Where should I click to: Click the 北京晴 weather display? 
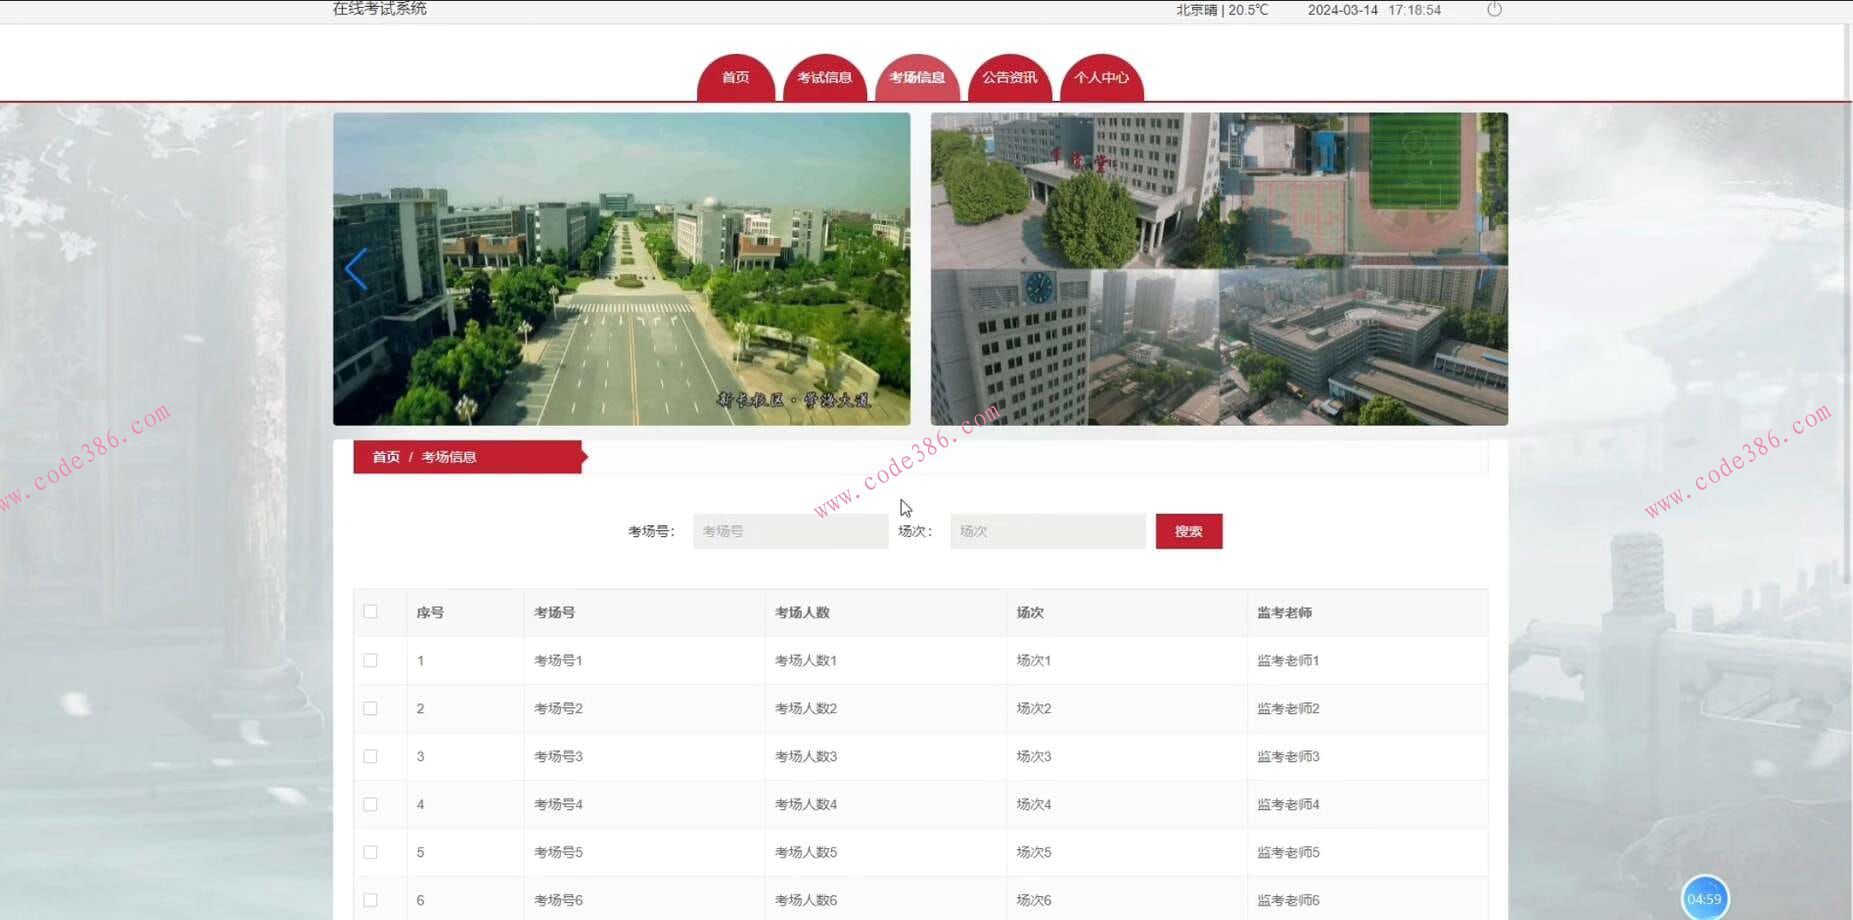pos(1196,9)
